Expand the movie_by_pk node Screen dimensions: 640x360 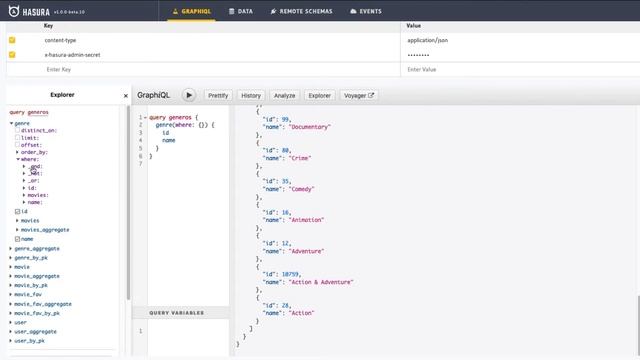click(11, 285)
